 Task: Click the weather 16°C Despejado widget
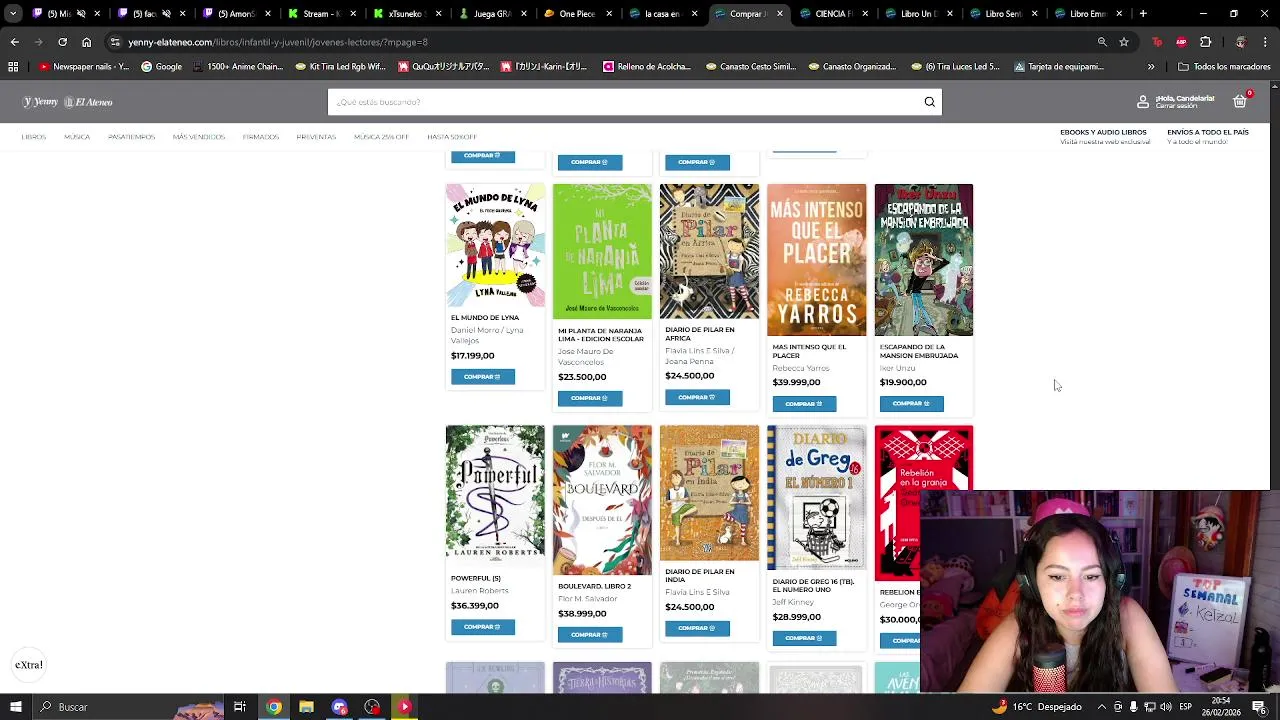(x=1036, y=707)
